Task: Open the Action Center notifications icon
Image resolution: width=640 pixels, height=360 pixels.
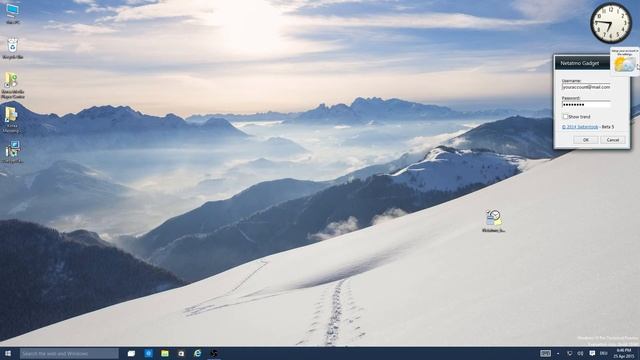Action: (x=592, y=353)
